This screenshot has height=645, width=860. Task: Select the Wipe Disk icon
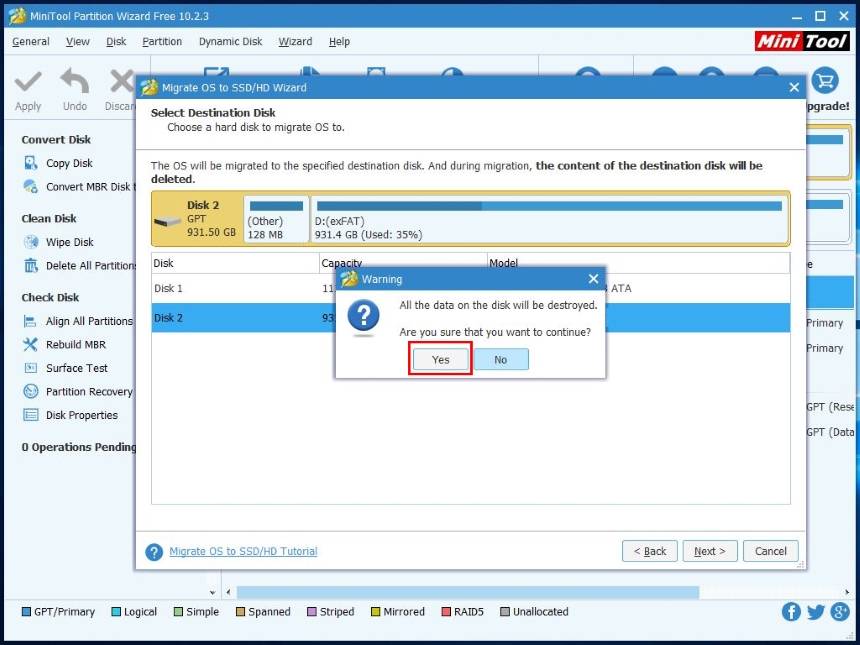point(31,242)
